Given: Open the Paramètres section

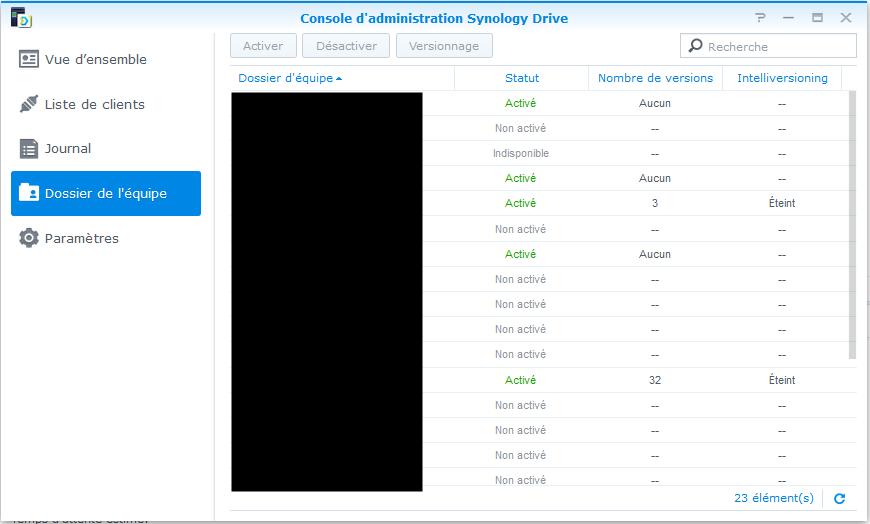Looking at the screenshot, I should 106,238.
